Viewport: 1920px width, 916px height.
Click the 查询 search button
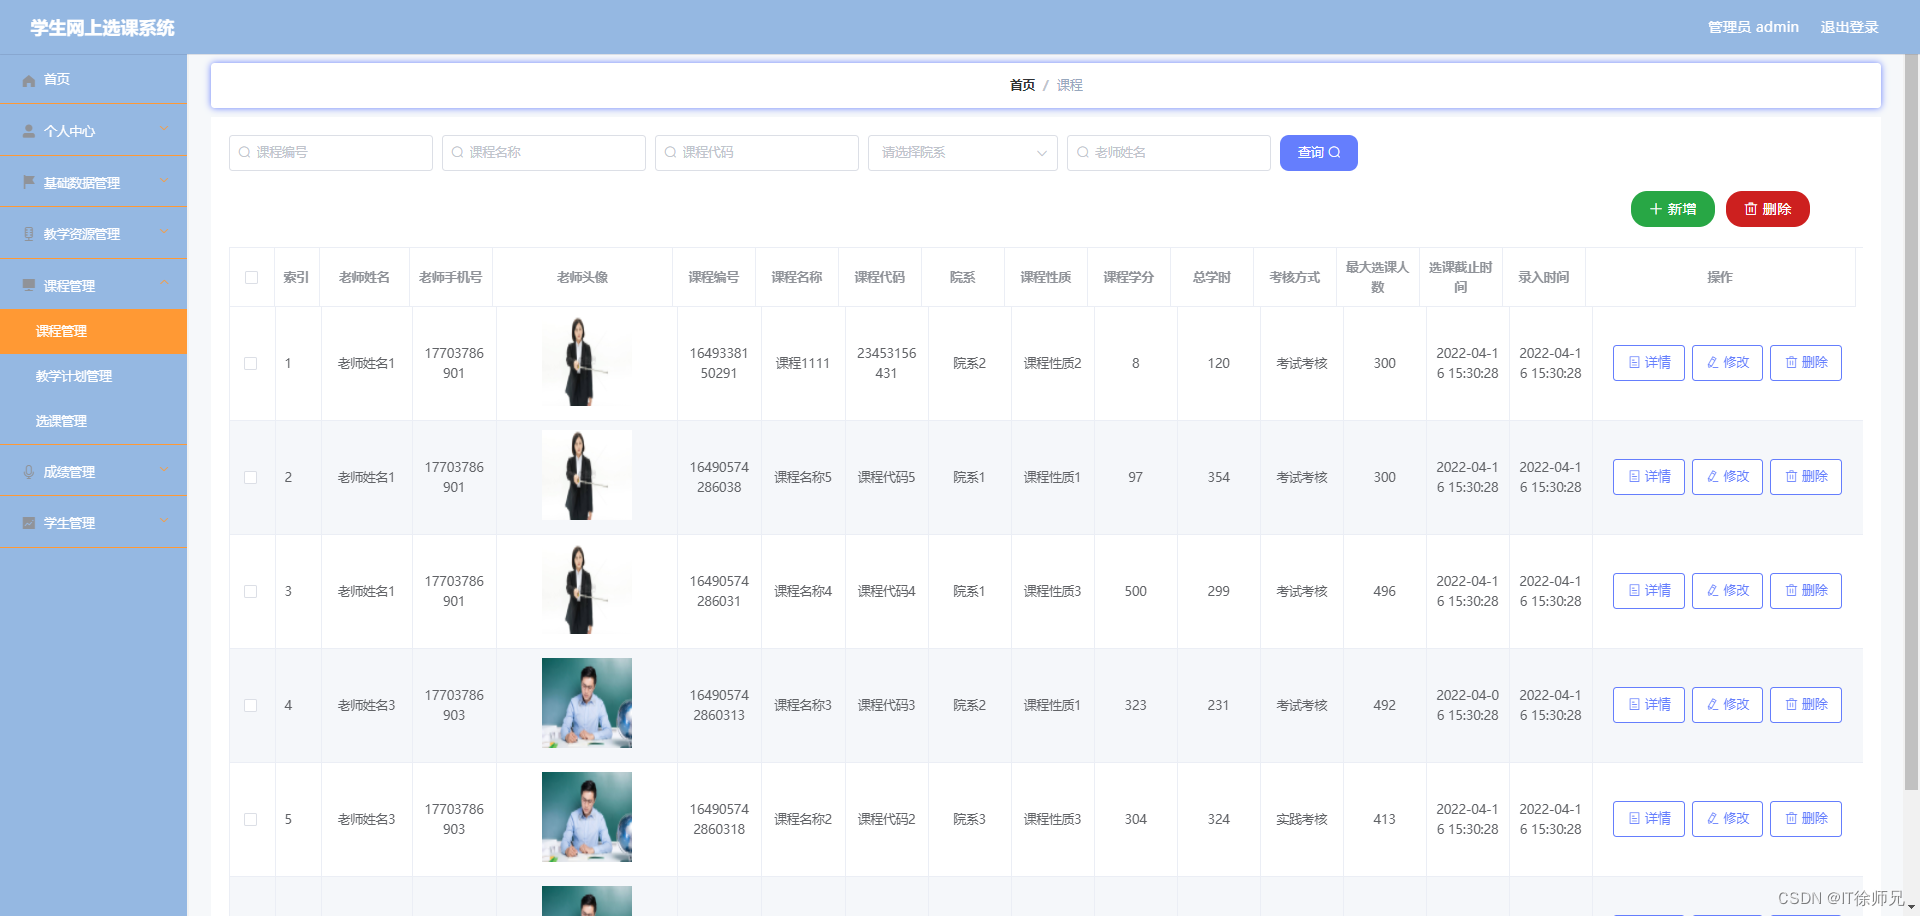coord(1318,152)
